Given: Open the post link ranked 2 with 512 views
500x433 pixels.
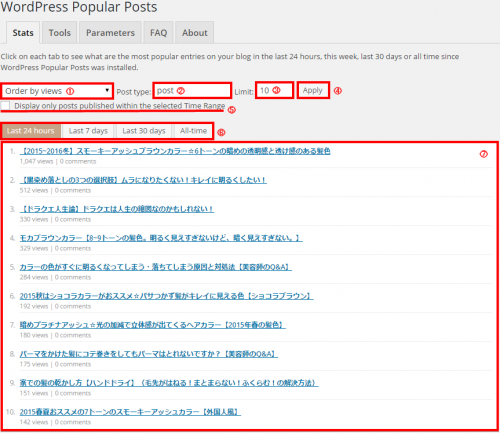Looking at the screenshot, I should coord(143,180).
